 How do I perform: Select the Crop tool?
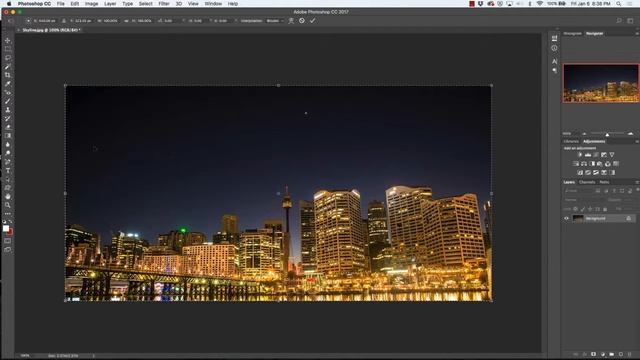pyautogui.click(x=8, y=75)
